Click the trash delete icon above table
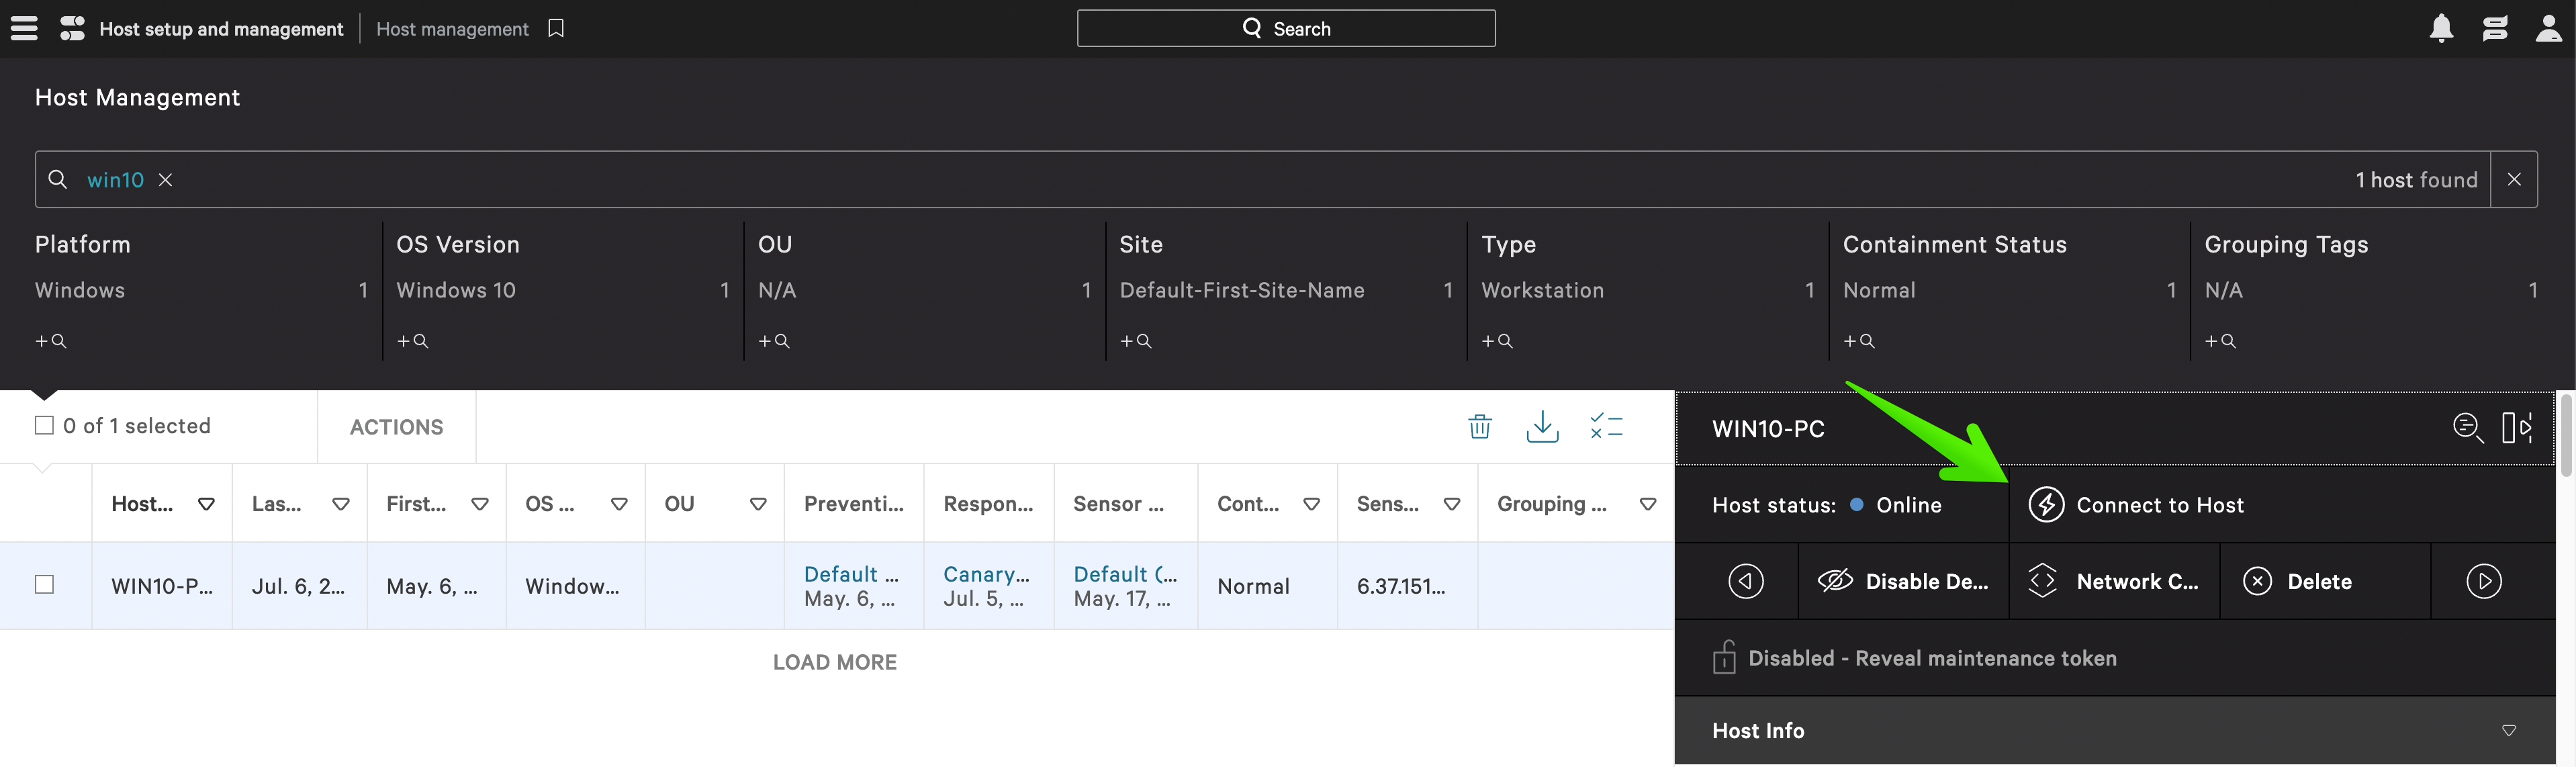The image size is (2576, 767). (x=1479, y=427)
